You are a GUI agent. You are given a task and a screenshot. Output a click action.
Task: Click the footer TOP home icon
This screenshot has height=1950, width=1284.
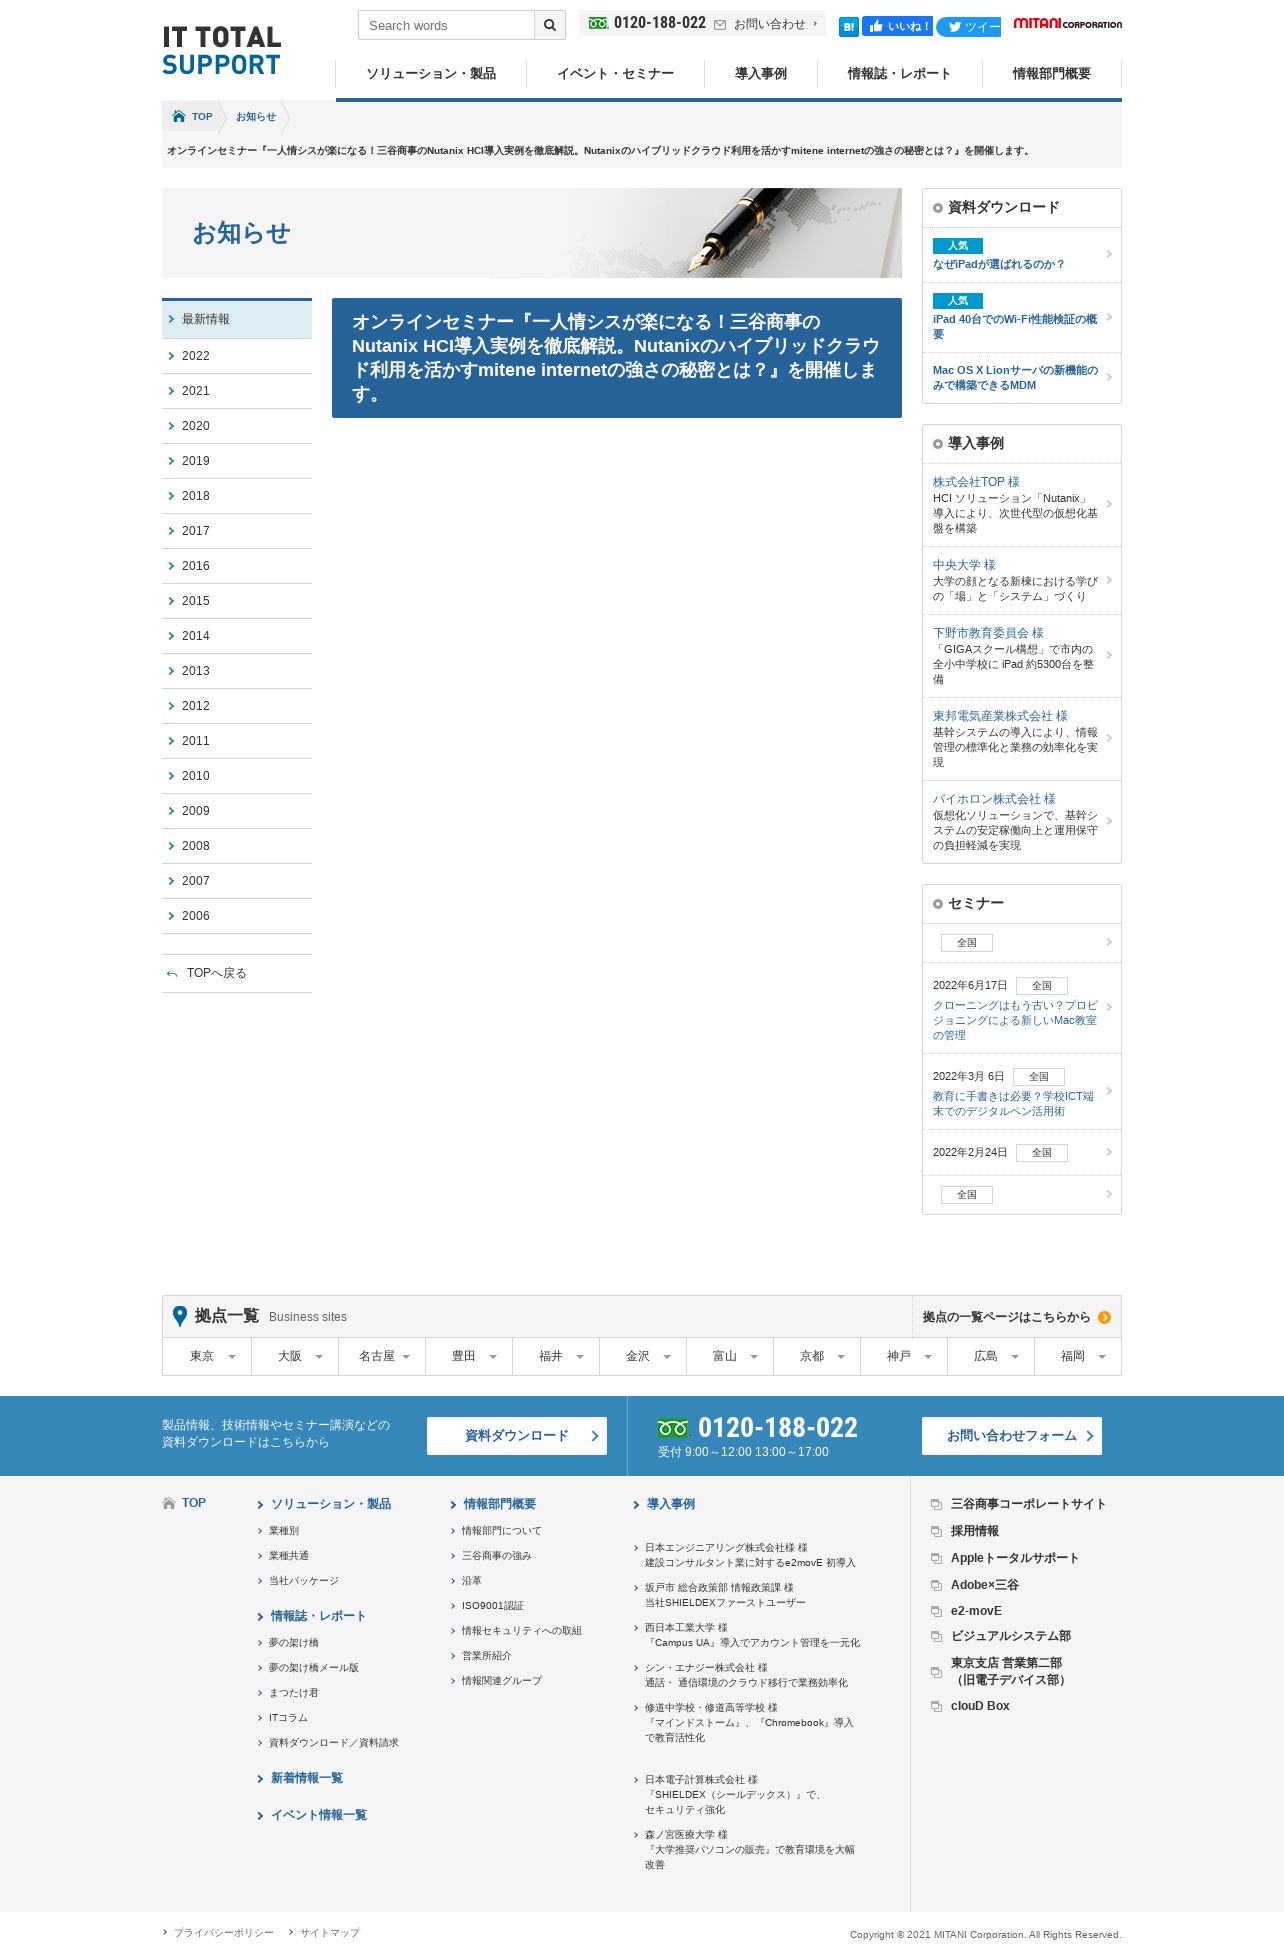168,1503
